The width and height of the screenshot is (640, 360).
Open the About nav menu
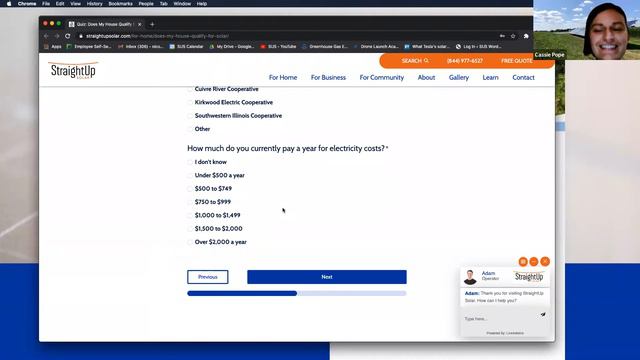coord(426,78)
